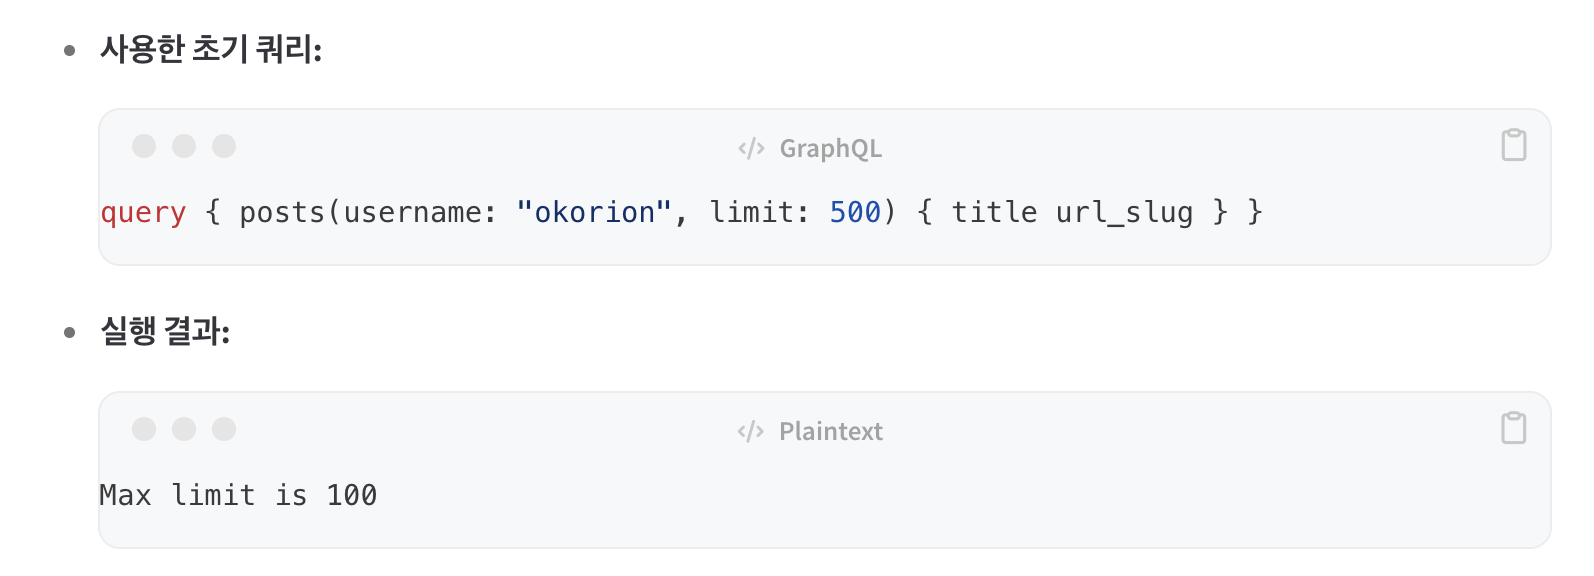Copy the Plaintext code block contents

point(1513,428)
